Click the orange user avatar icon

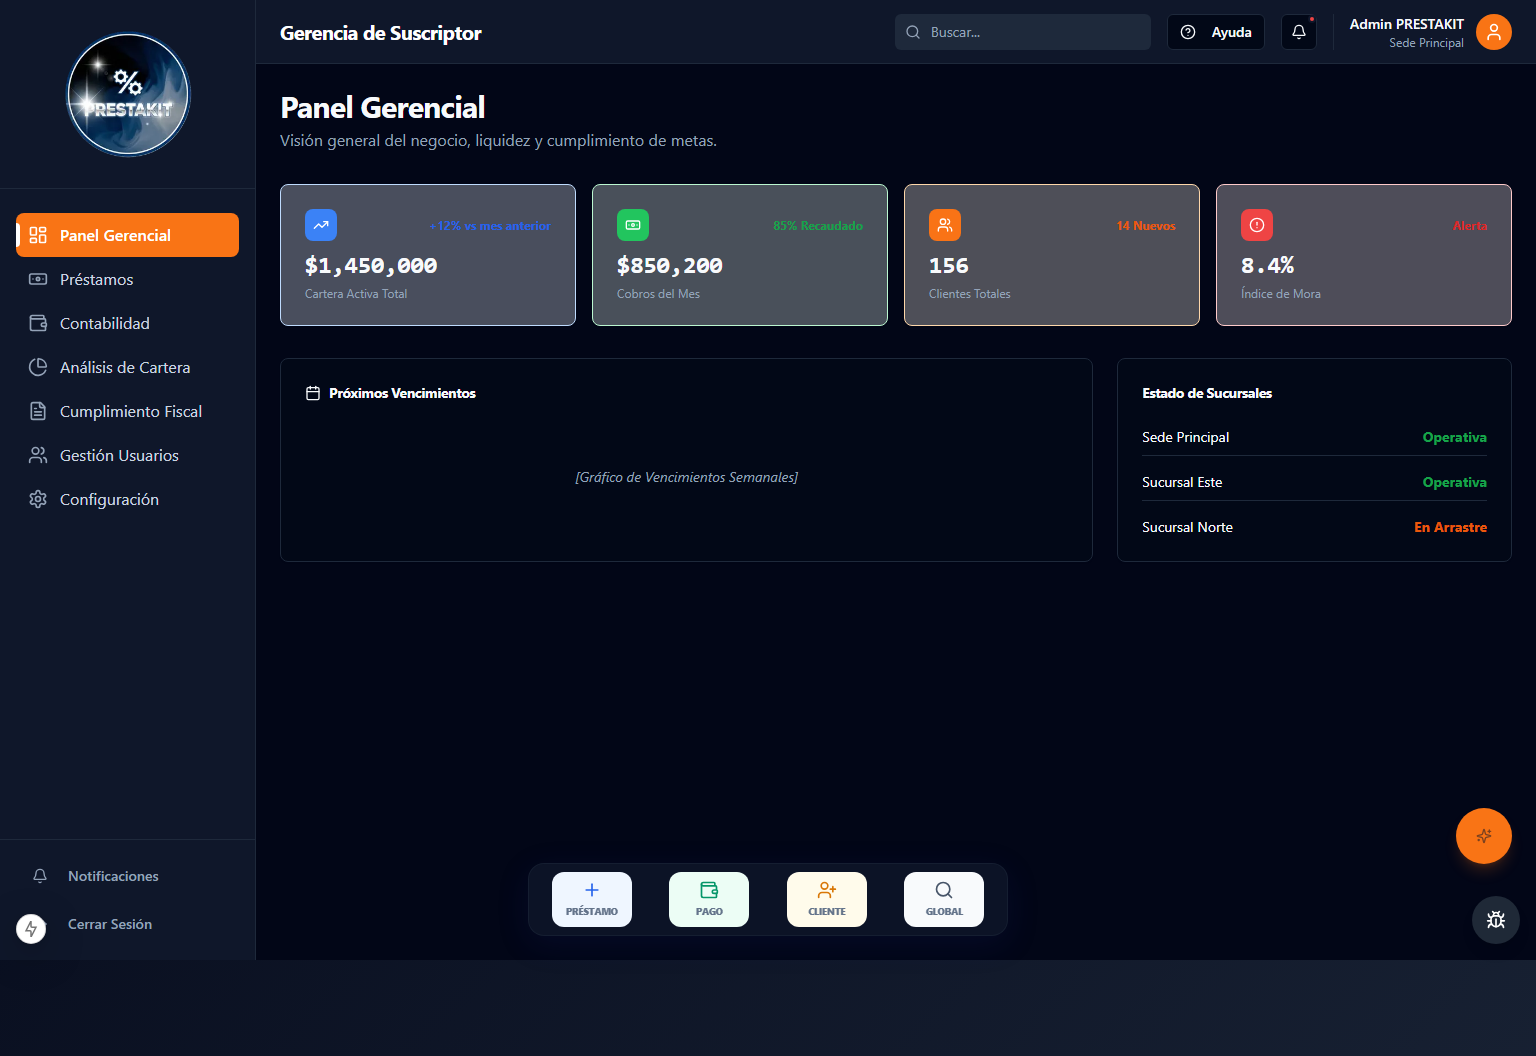(1494, 32)
